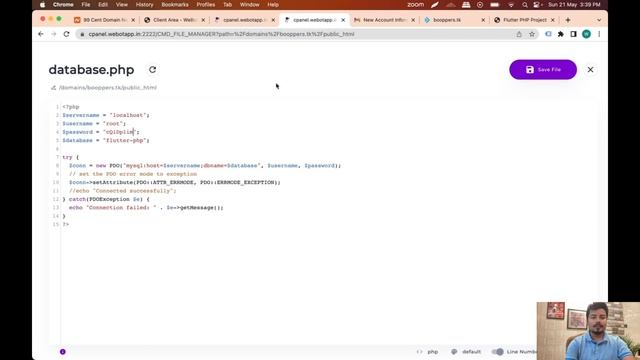
Task: Share this page from the address bar
Action: (x=519, y=34)
